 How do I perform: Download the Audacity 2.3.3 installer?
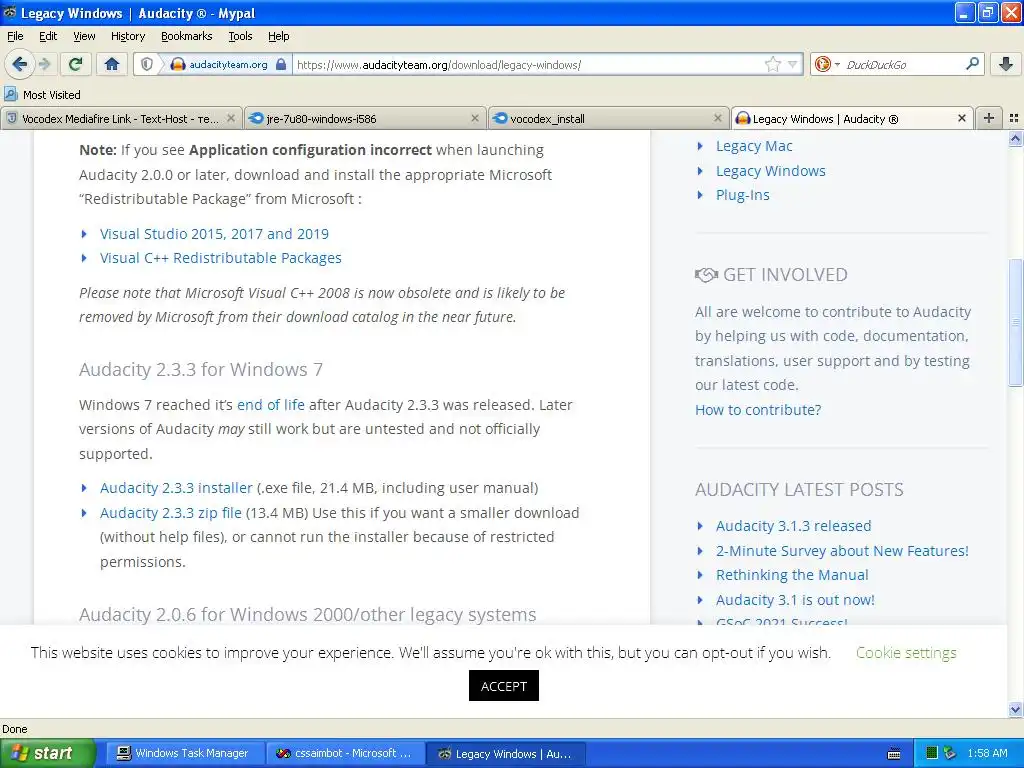tap(176, 488)
